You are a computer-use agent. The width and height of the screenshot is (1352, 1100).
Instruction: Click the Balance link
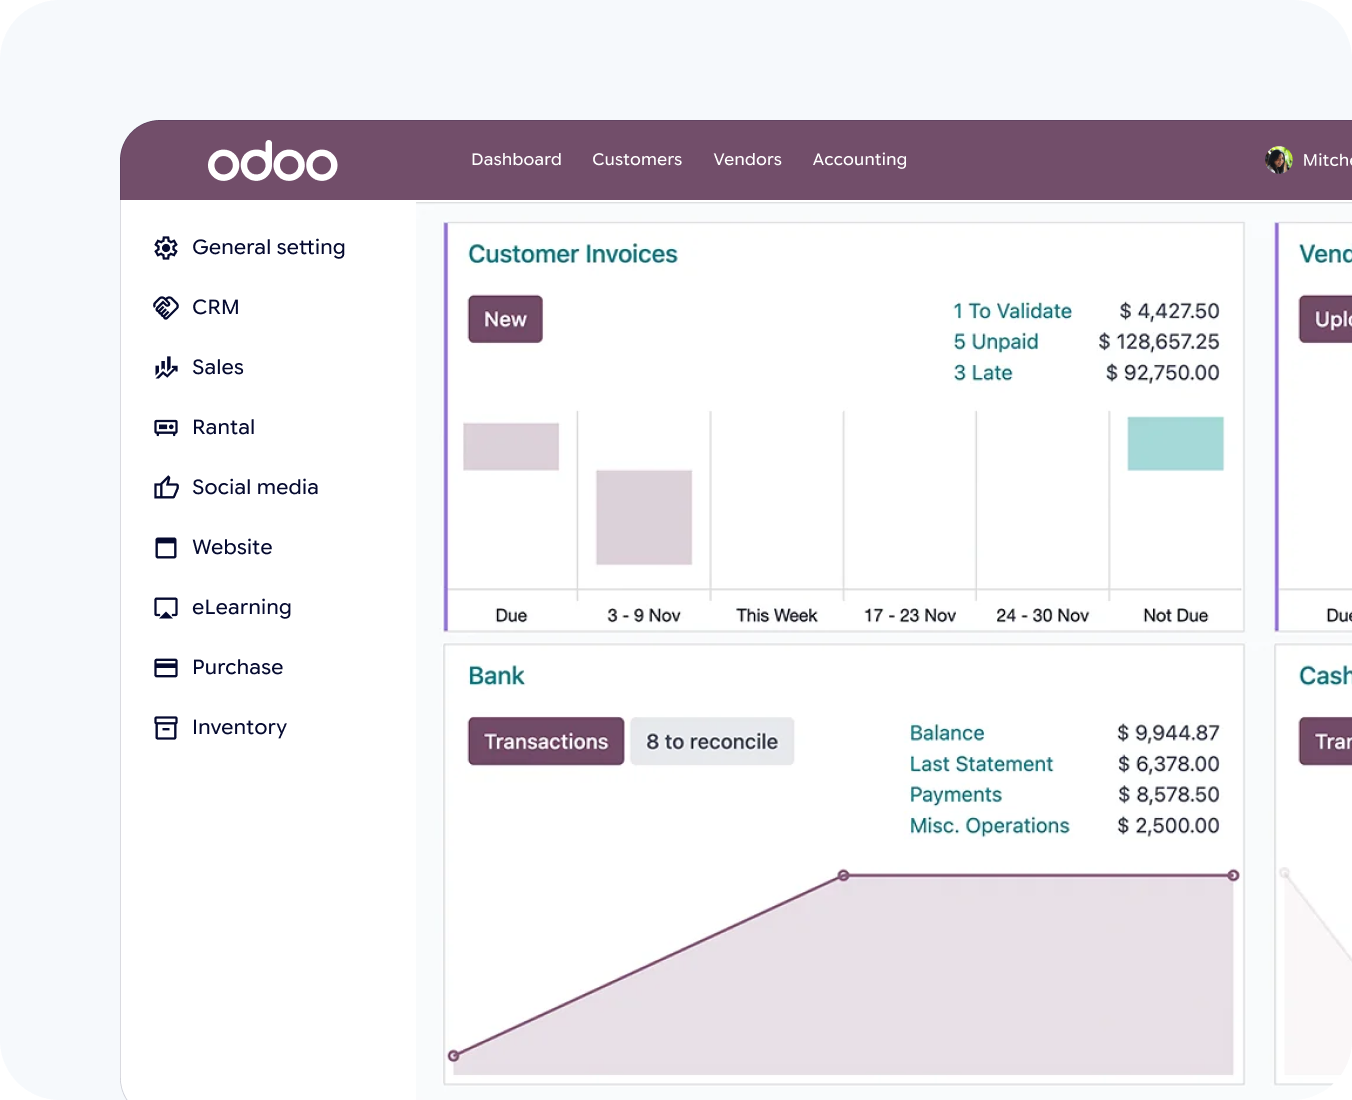pos(946,733)
